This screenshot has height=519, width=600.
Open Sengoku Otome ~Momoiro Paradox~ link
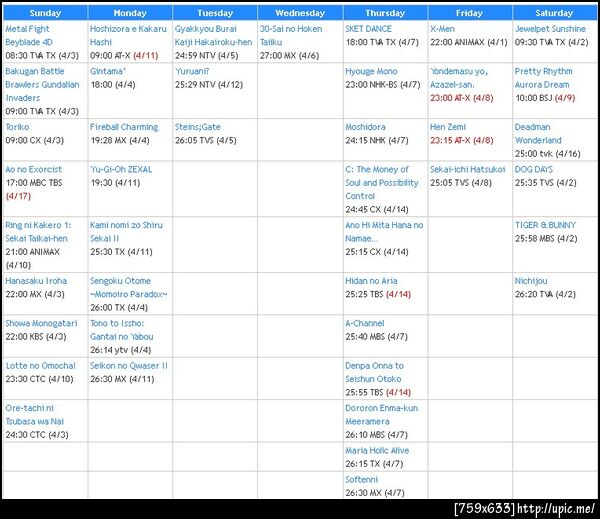pos(129,287)
